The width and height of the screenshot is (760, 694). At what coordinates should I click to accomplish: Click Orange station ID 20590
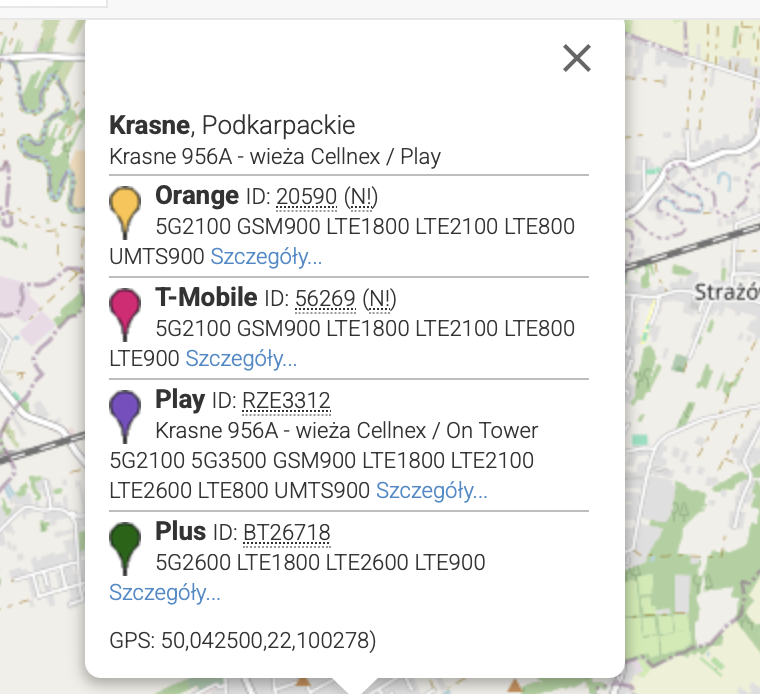coord(306,197)
